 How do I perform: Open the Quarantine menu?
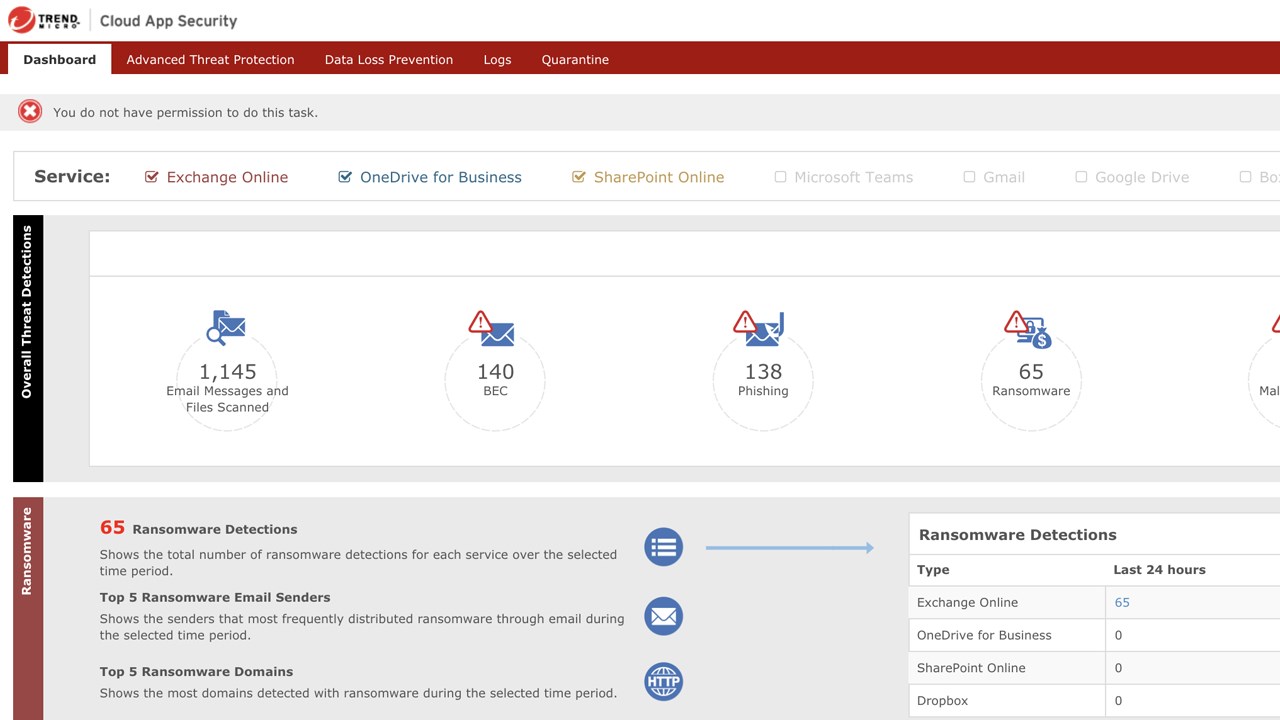(x=575, y=59)
